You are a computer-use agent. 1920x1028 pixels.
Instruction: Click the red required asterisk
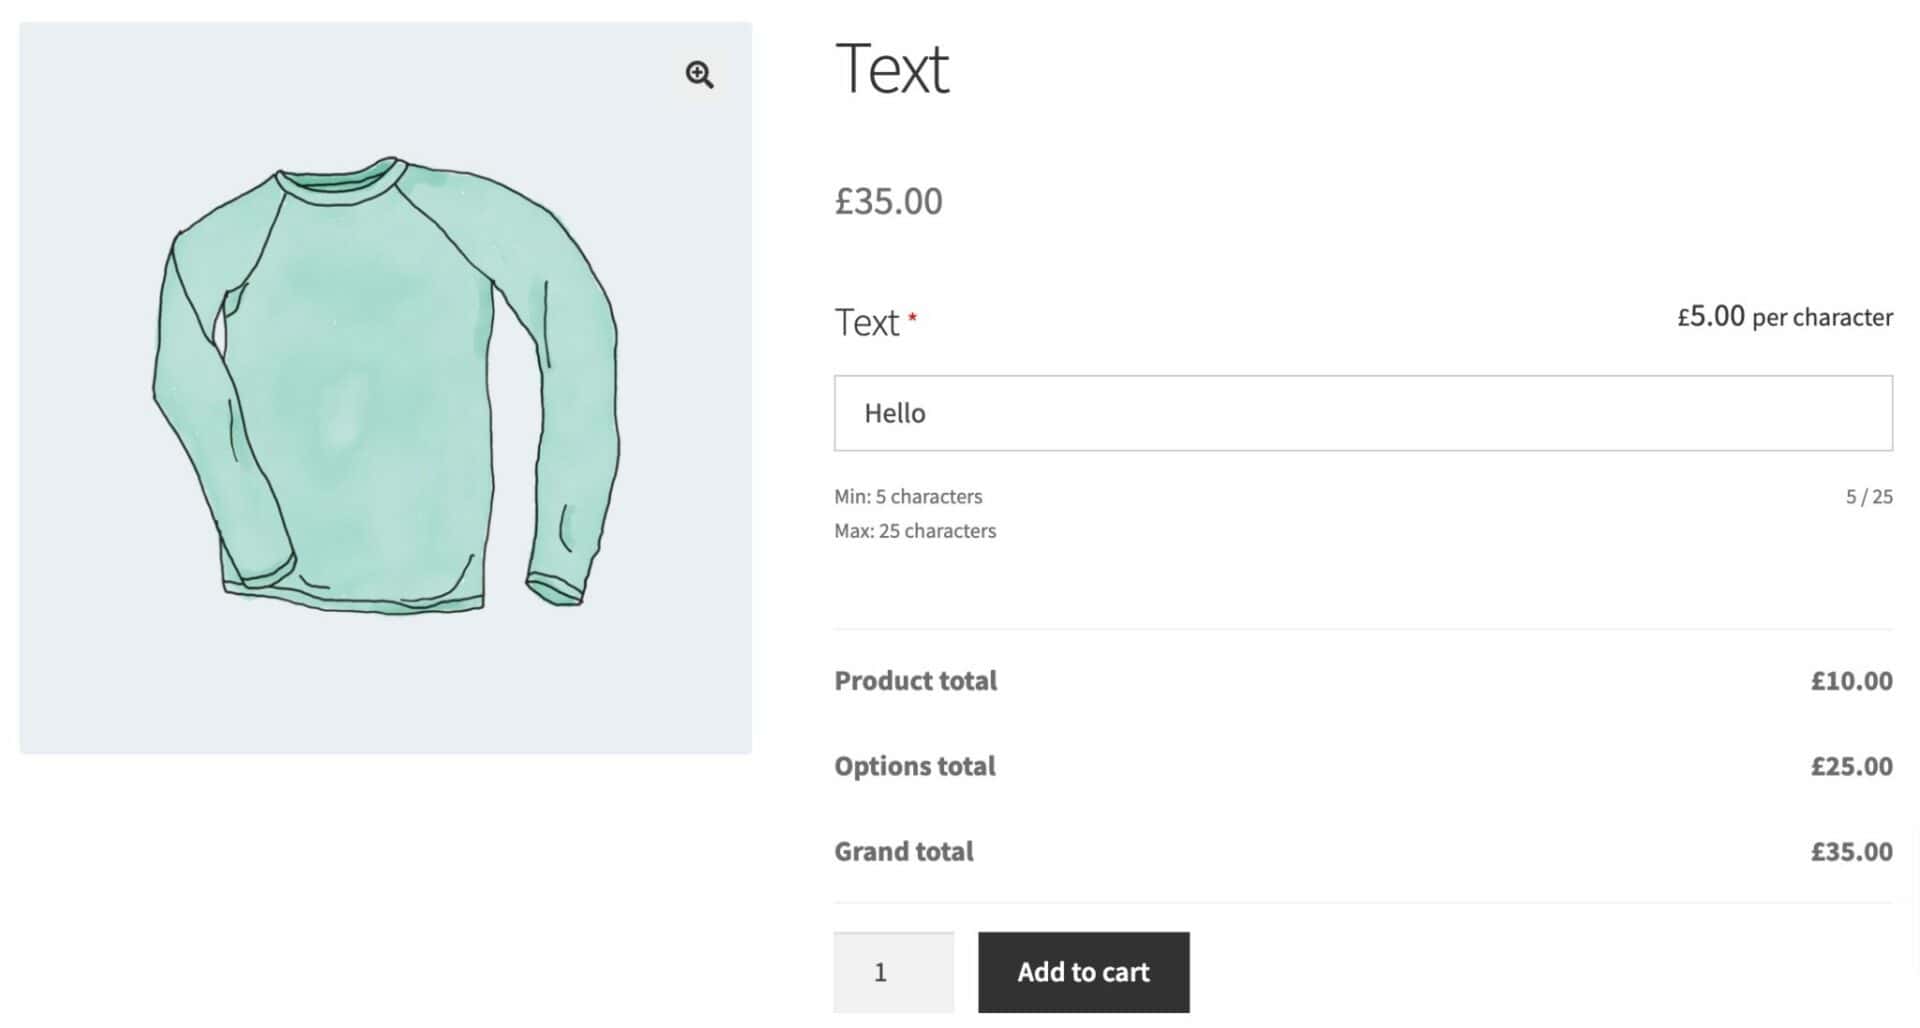tap(912, 317)
